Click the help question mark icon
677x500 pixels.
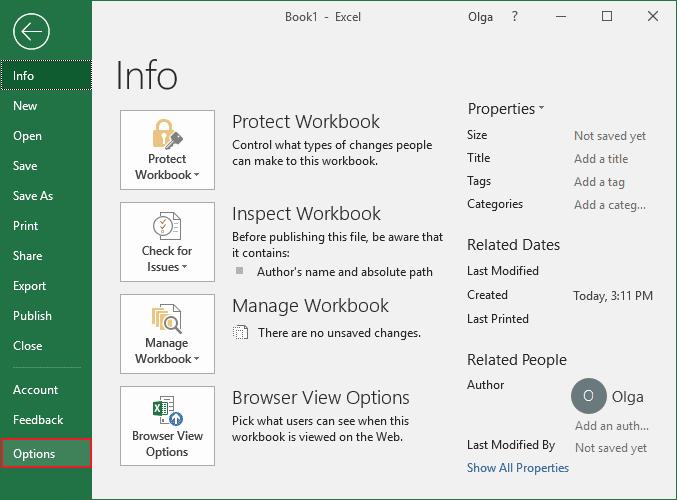click(x=514, y=16)
